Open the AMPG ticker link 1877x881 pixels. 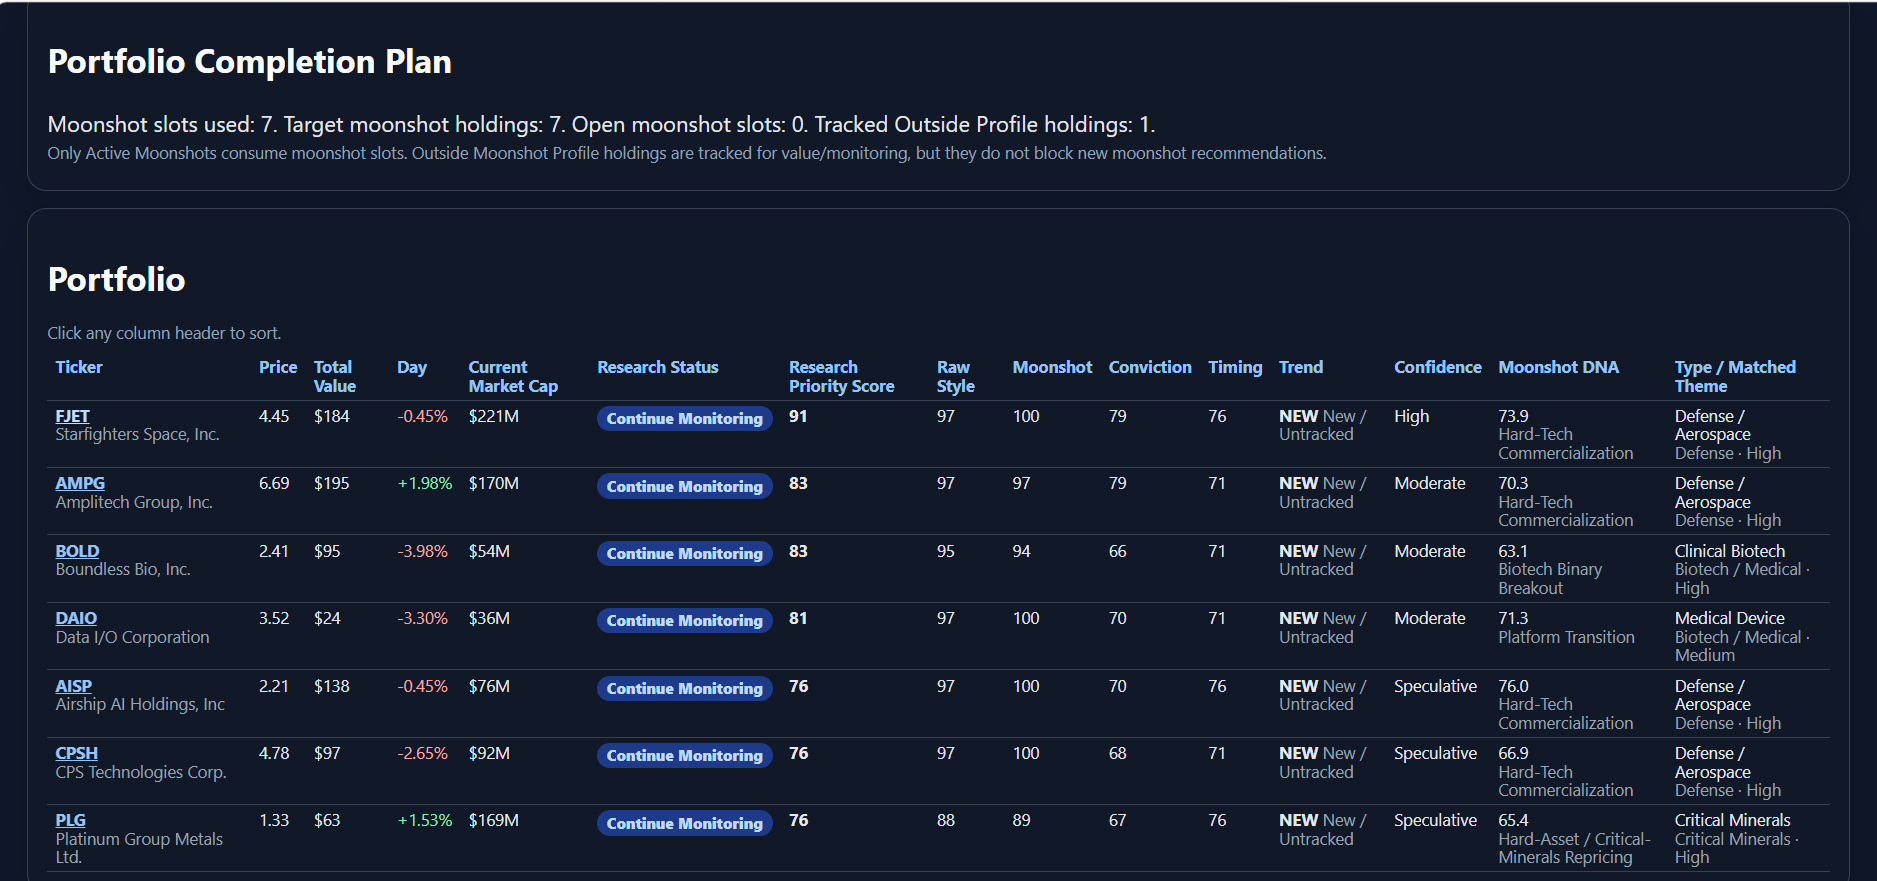(x=80, y=483)
